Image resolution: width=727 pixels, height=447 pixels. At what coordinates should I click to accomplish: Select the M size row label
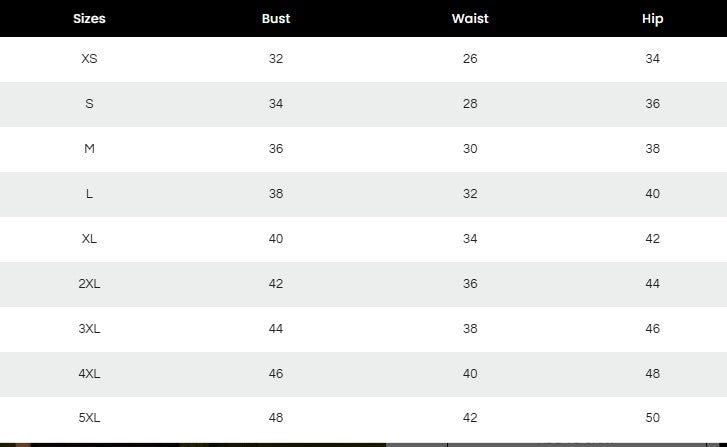pos(89,149)
